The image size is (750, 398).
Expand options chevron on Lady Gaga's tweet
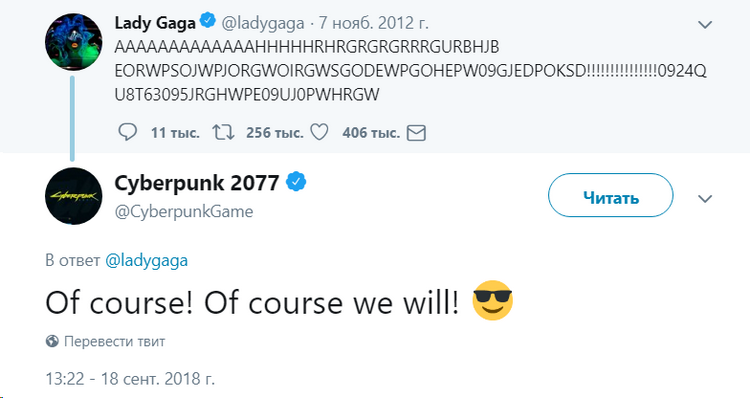(705, 24)
